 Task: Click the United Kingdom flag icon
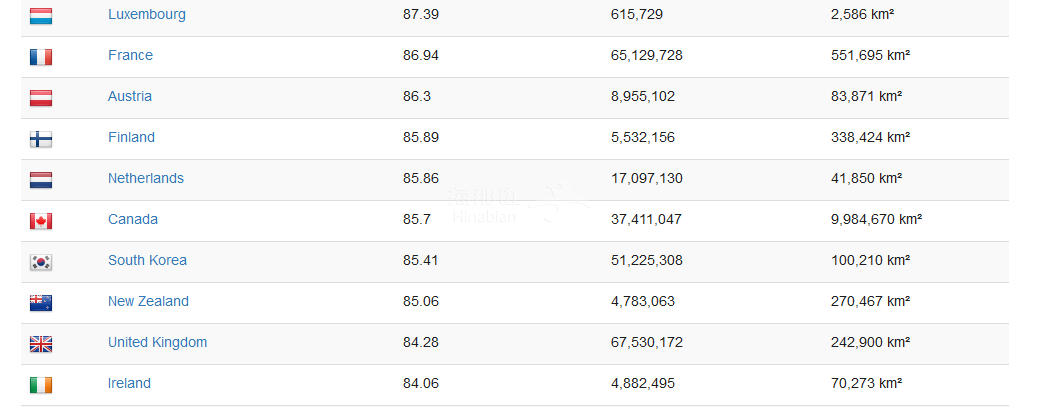pyautogui.click(x=41, y=344)
